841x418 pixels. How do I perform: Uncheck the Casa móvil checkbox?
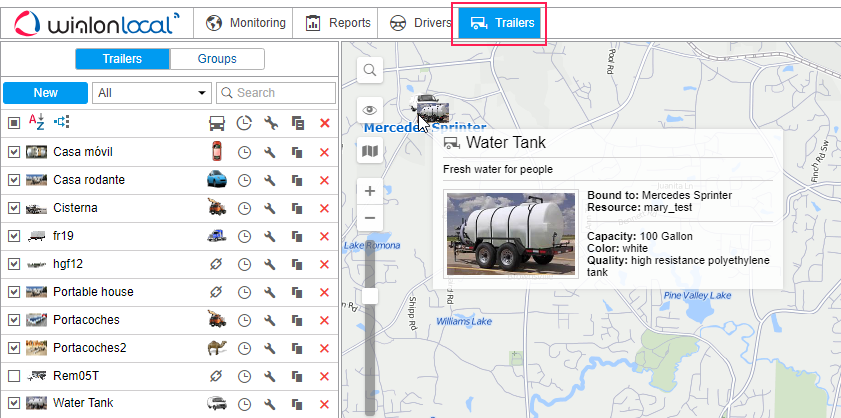click(x=14, y=152)
